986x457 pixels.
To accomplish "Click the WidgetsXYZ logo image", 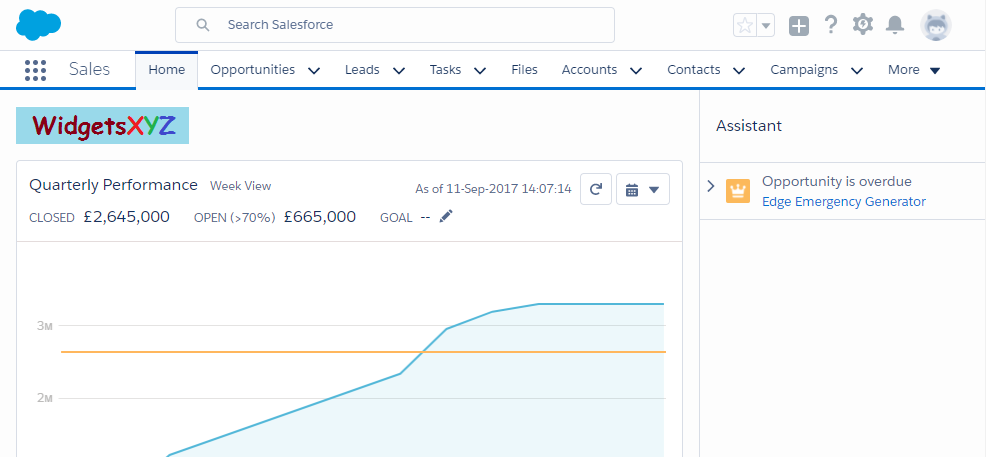I will [x=102, y=126].
